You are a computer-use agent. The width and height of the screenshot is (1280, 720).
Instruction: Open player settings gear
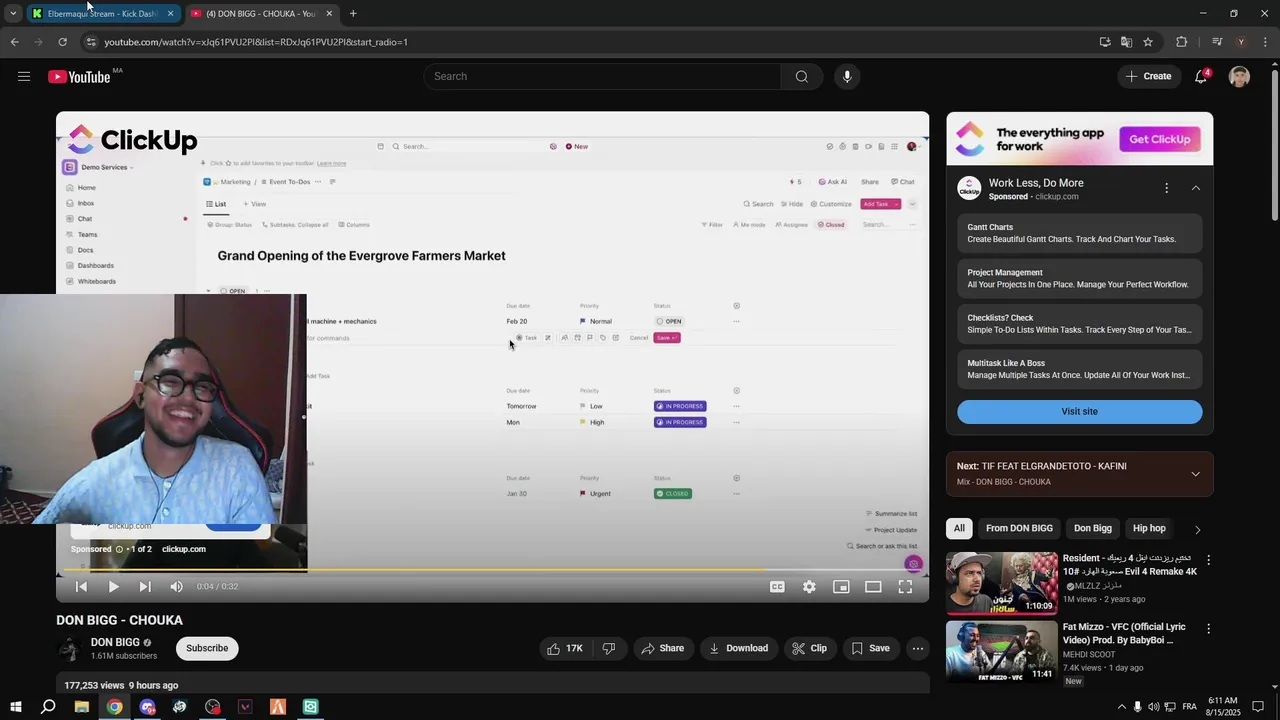[x=809, y=587]
